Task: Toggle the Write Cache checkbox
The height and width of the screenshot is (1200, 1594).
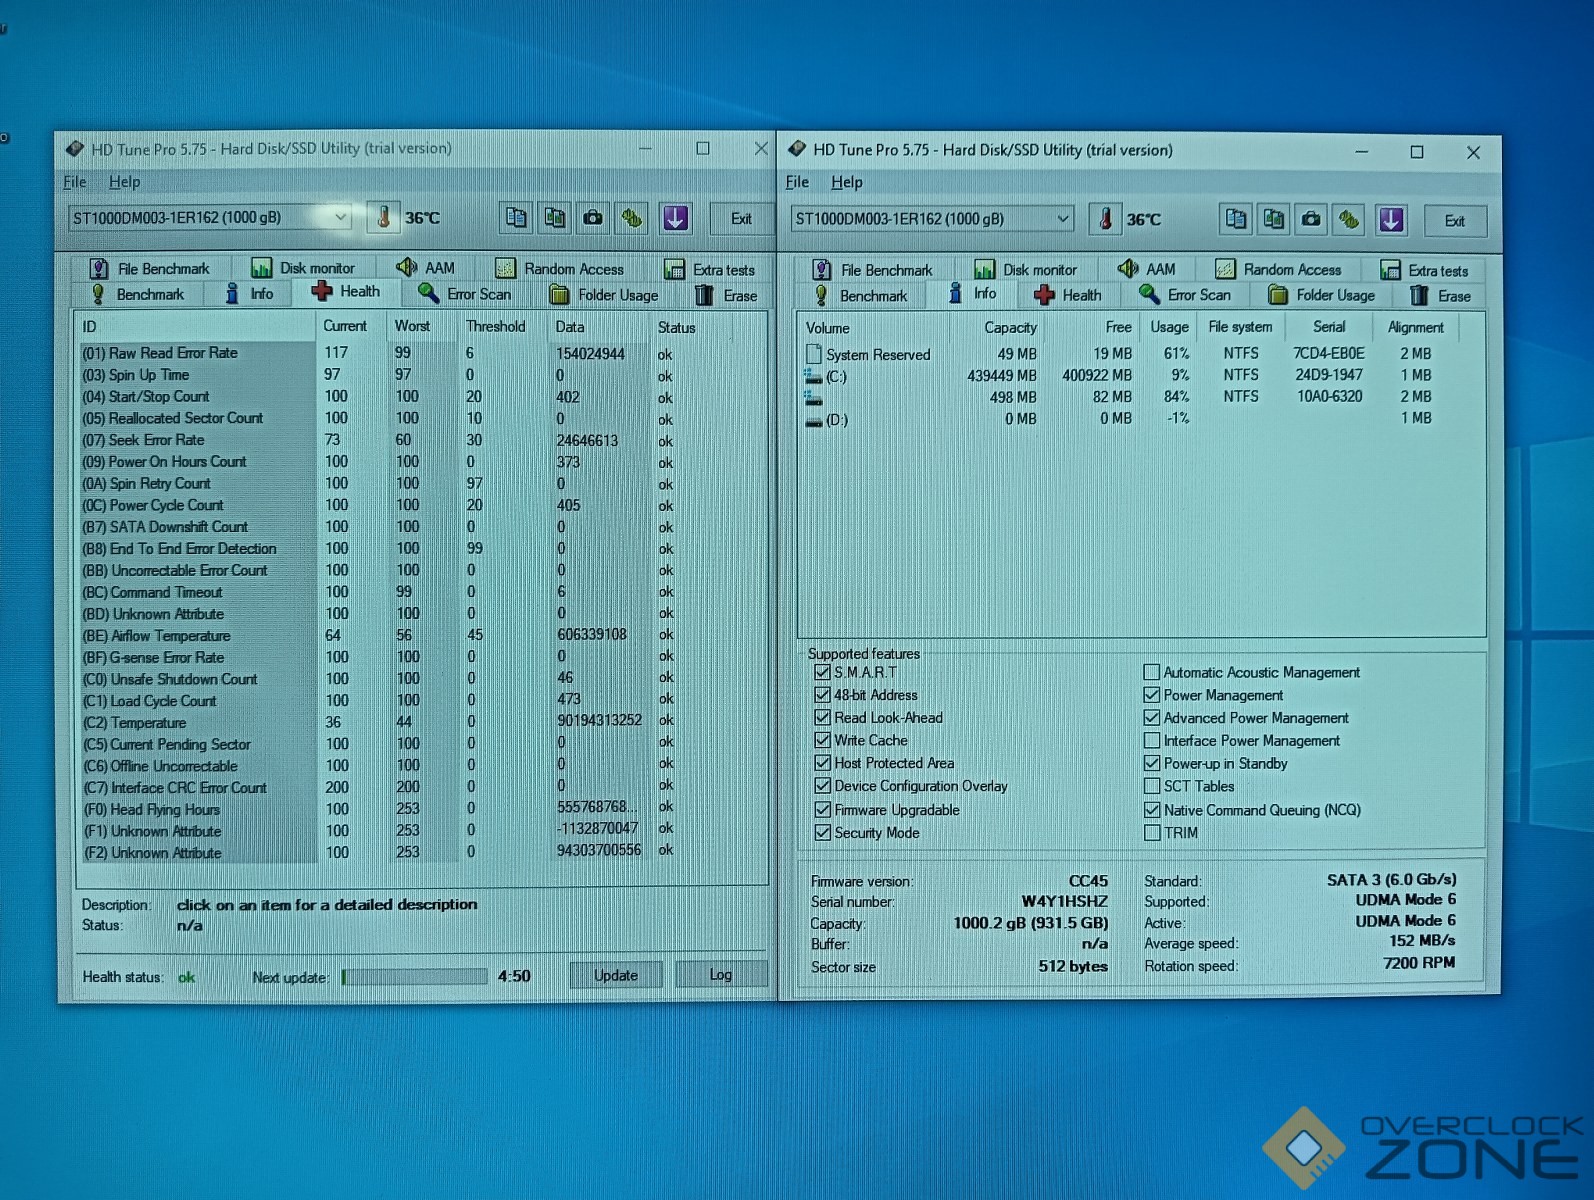Action: tap(822, 740)
